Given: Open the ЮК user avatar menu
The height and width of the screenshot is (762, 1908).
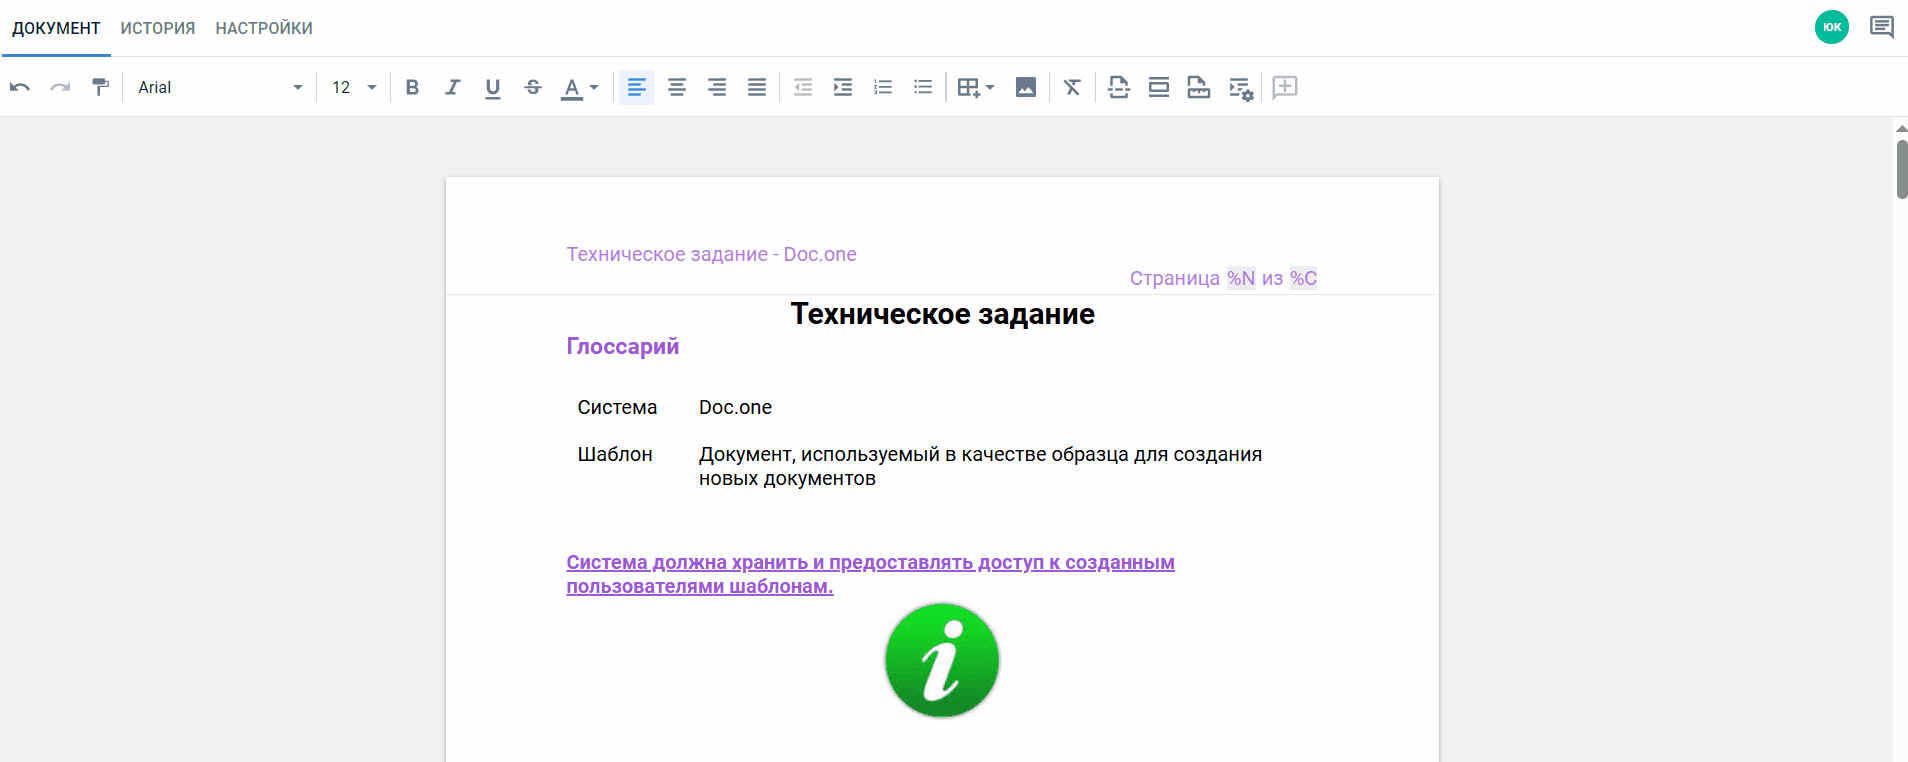Looking at the screenshot, I should (x=1832, y=27).
